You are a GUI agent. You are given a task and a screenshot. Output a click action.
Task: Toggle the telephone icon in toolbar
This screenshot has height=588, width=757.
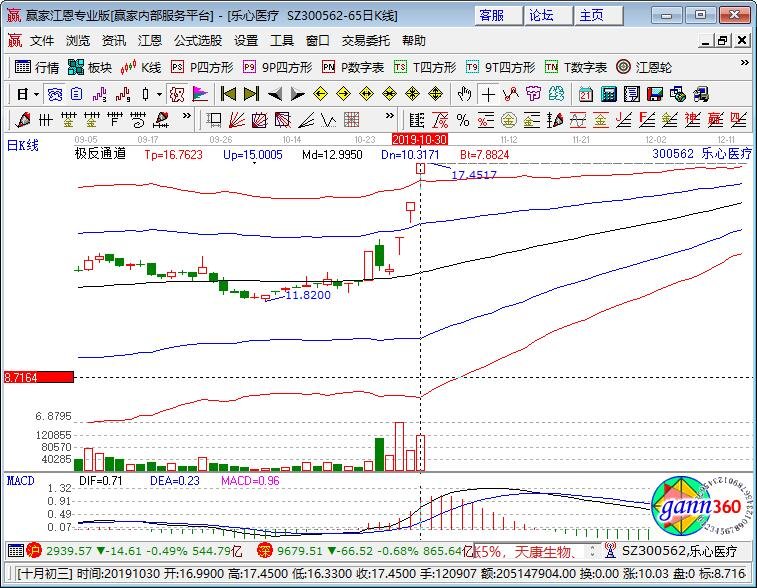click(54, 94)
